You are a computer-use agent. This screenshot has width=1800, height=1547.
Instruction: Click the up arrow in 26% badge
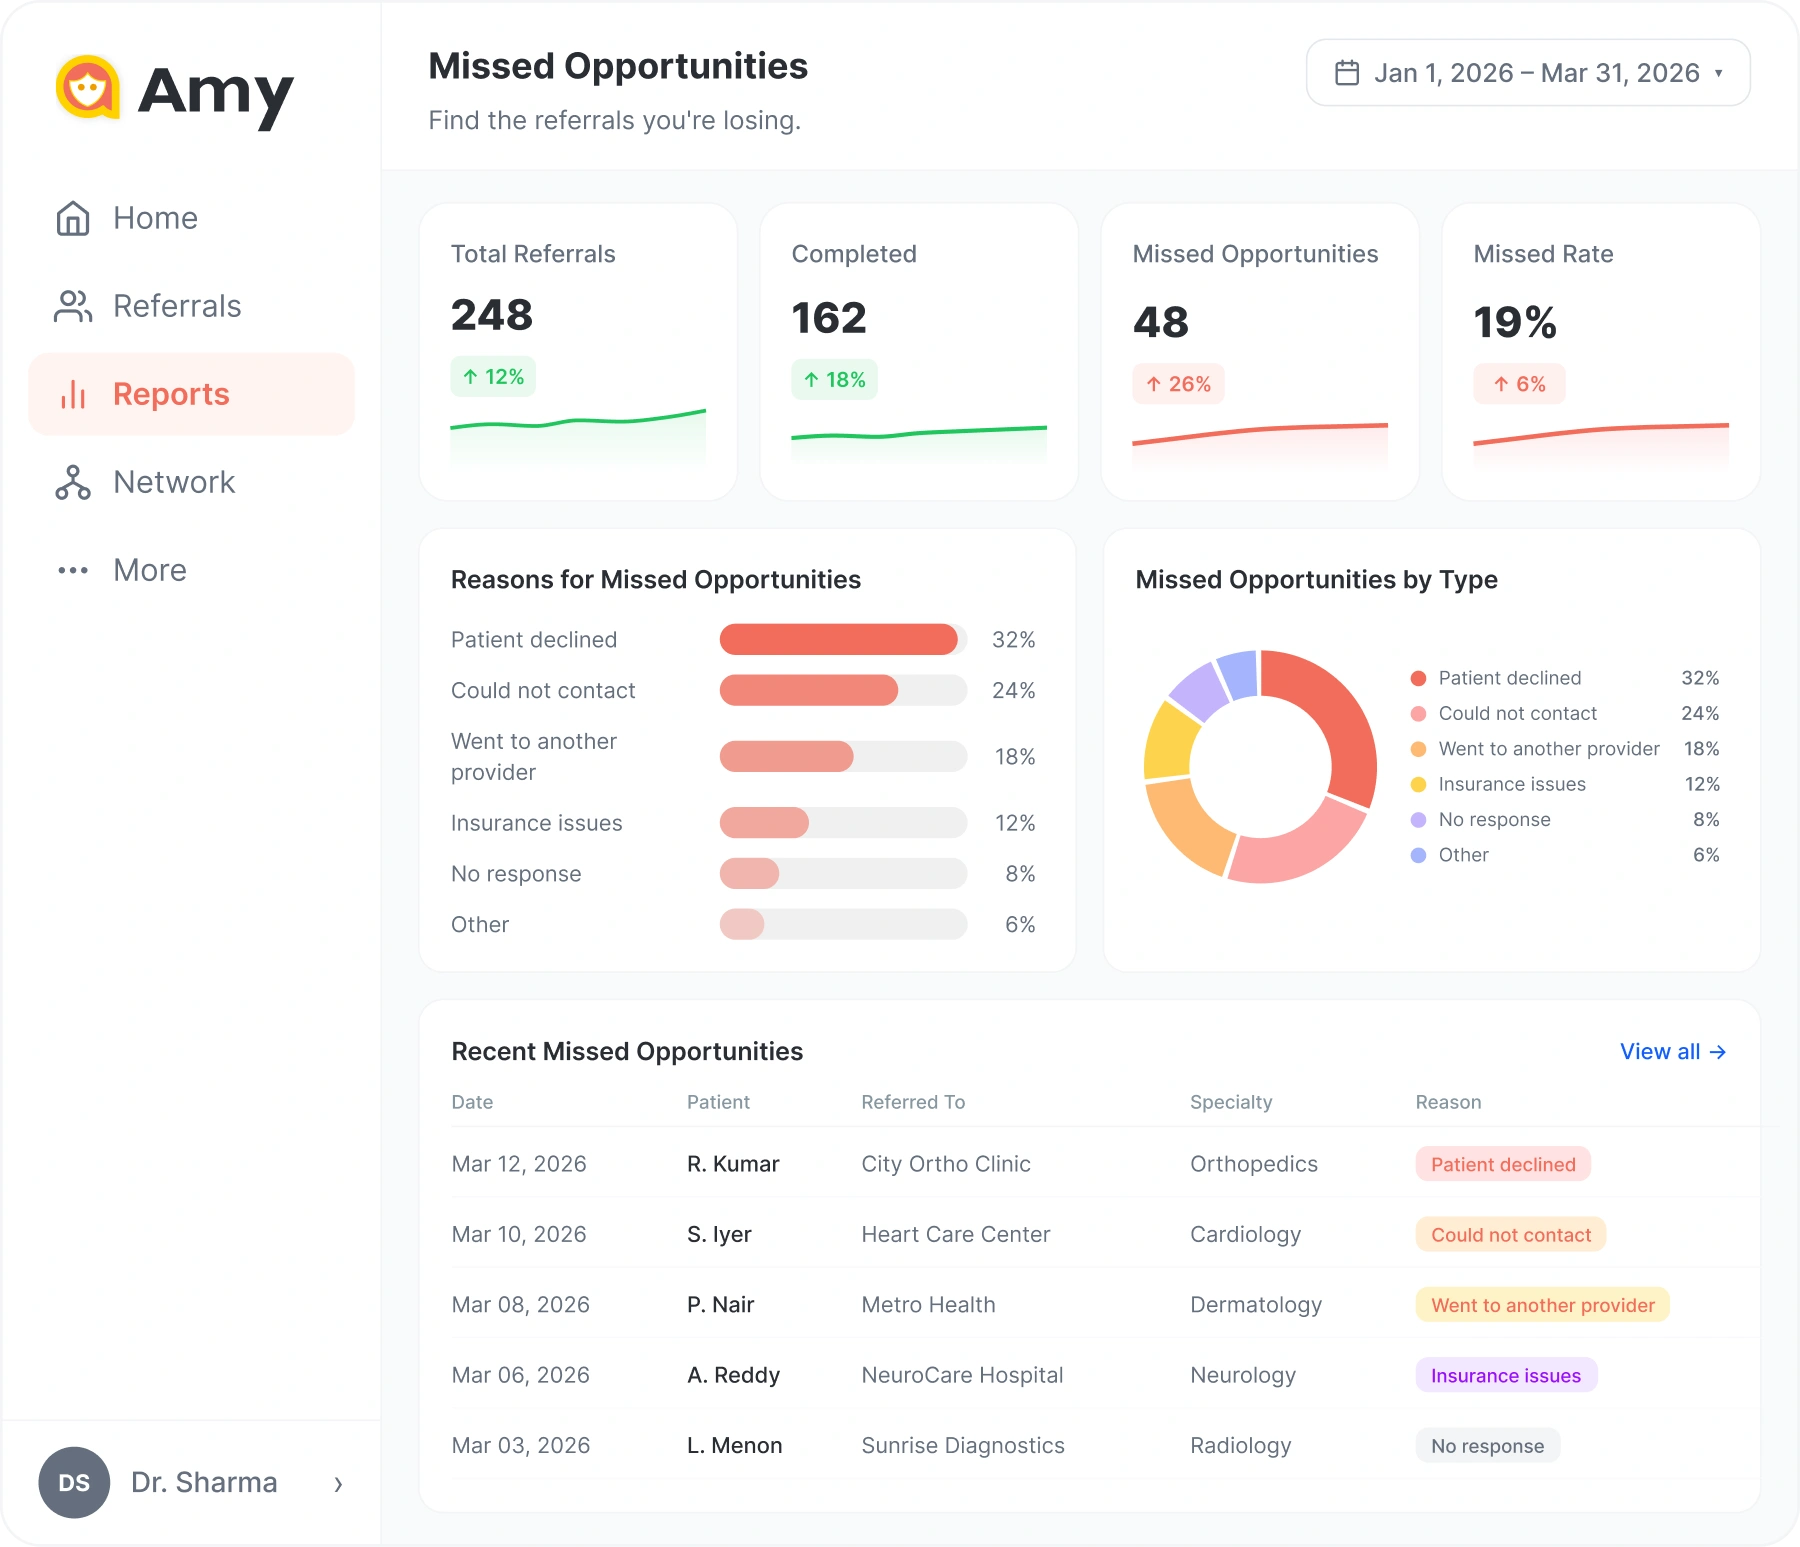[x=1153, y=384]
